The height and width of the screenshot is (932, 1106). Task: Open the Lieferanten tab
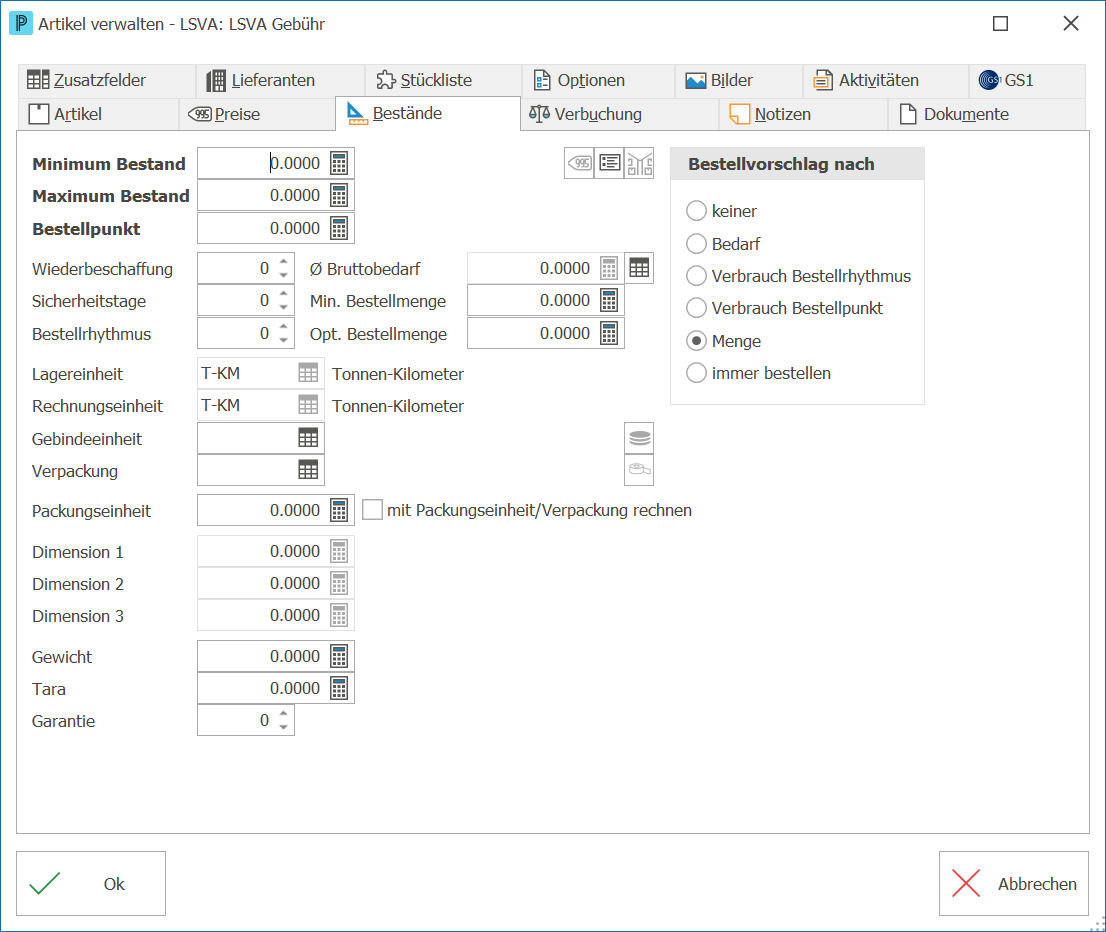tap(280, 80)
